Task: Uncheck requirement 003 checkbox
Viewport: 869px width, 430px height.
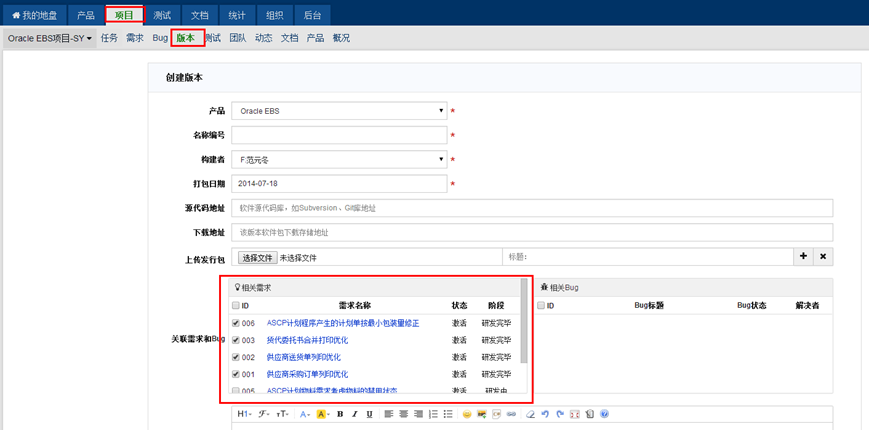Action: (x=236, y=340)
